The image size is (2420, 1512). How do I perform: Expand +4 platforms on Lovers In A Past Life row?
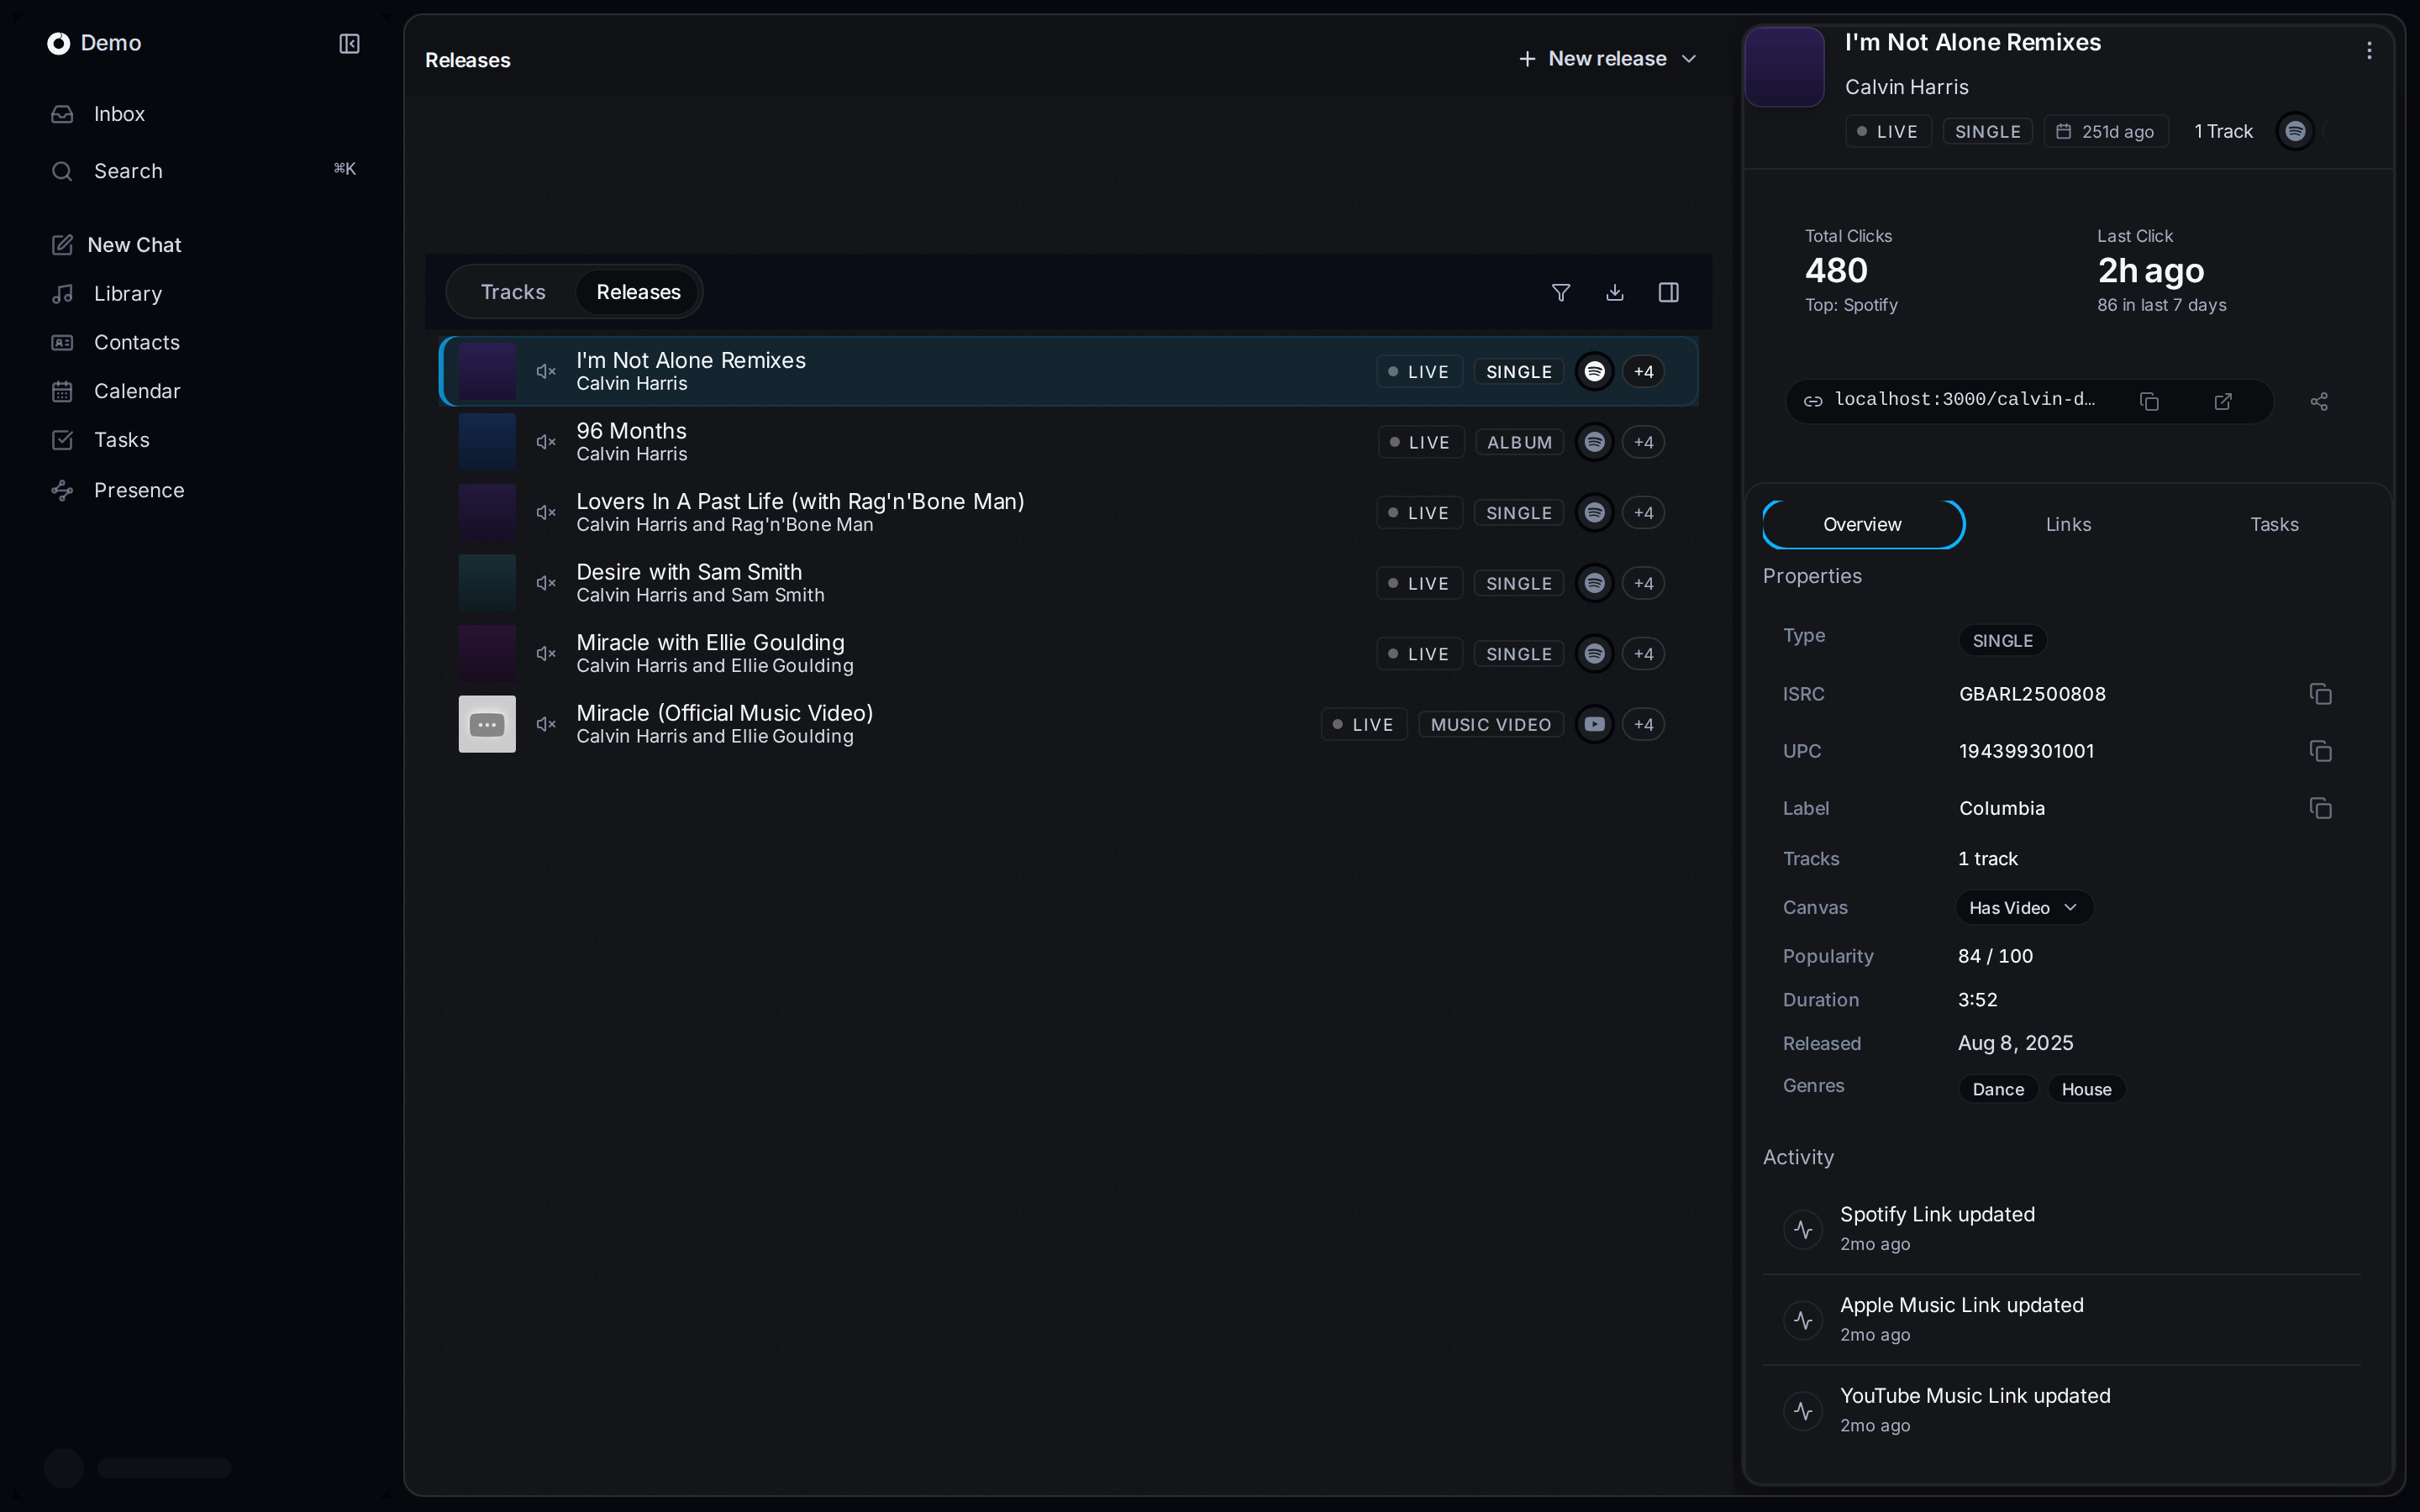(x=1643, y=513)
